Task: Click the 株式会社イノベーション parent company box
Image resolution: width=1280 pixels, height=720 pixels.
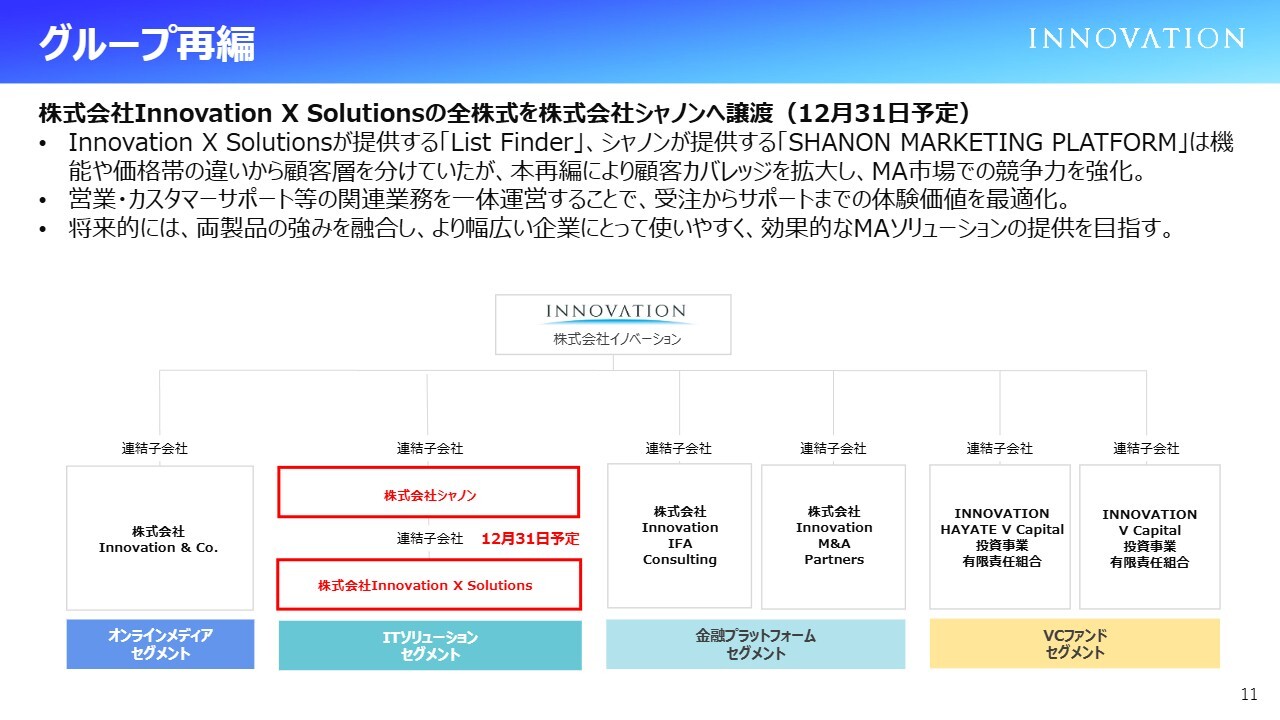Action: pyautogui.click(x=613, y=324)
